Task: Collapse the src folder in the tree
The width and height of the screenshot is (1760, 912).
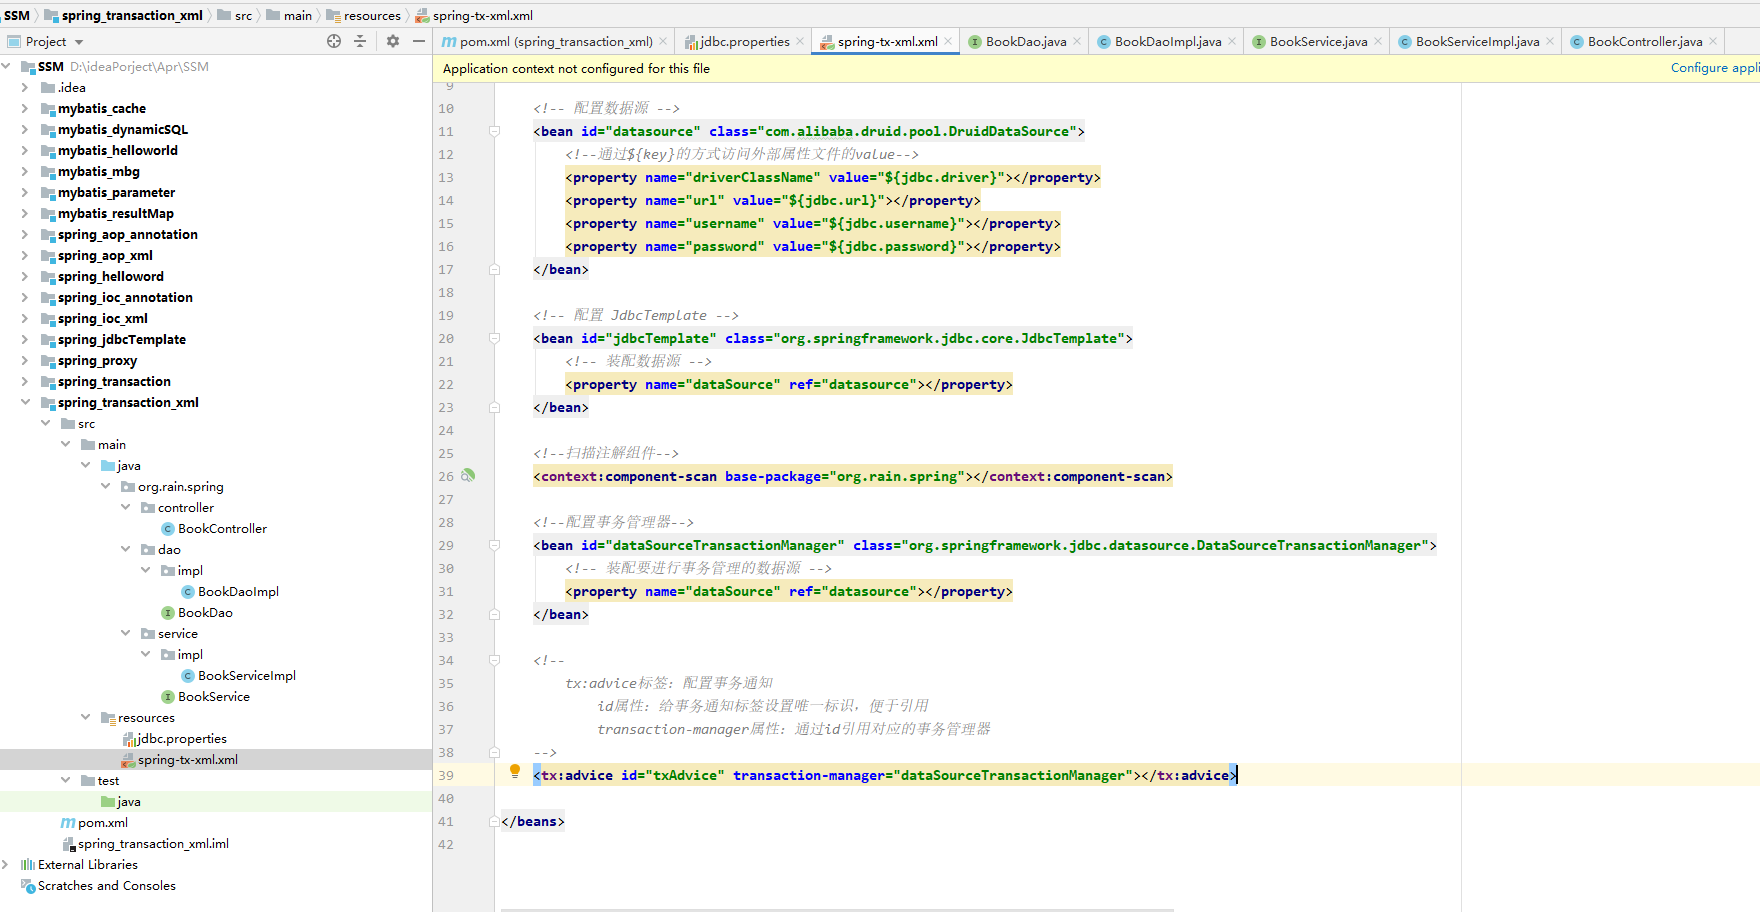Action: tap(45, 423)
